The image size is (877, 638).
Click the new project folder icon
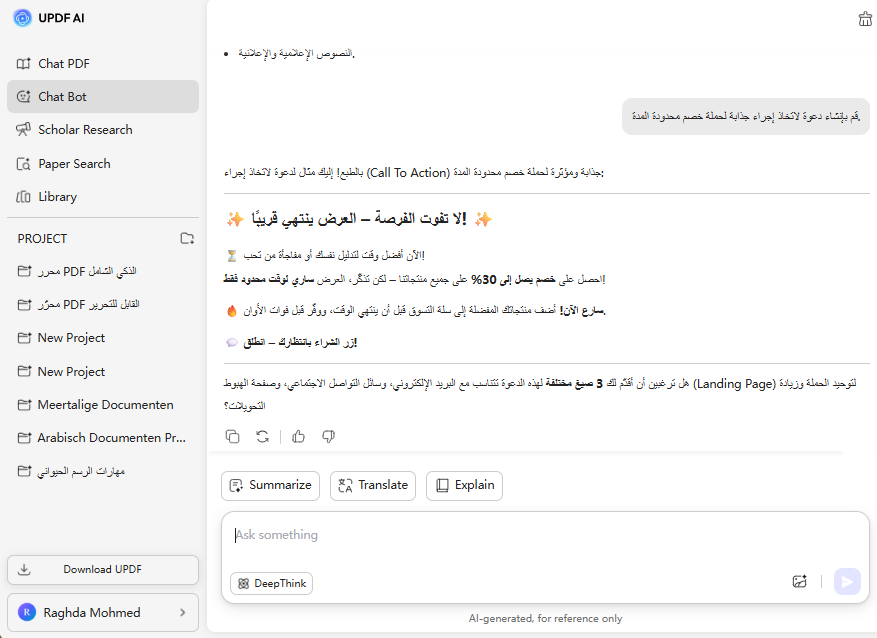pos(187,238)
